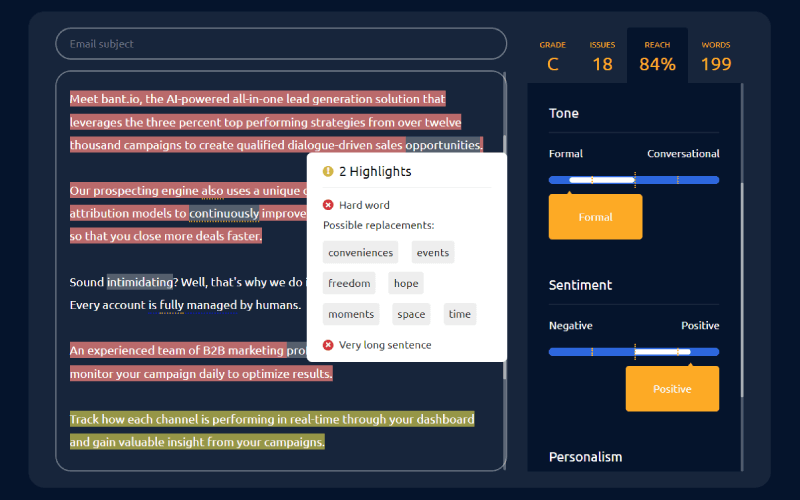800x500 pixels.
Task: Select the Reach tab showing 84%
Action: point(657,57)
